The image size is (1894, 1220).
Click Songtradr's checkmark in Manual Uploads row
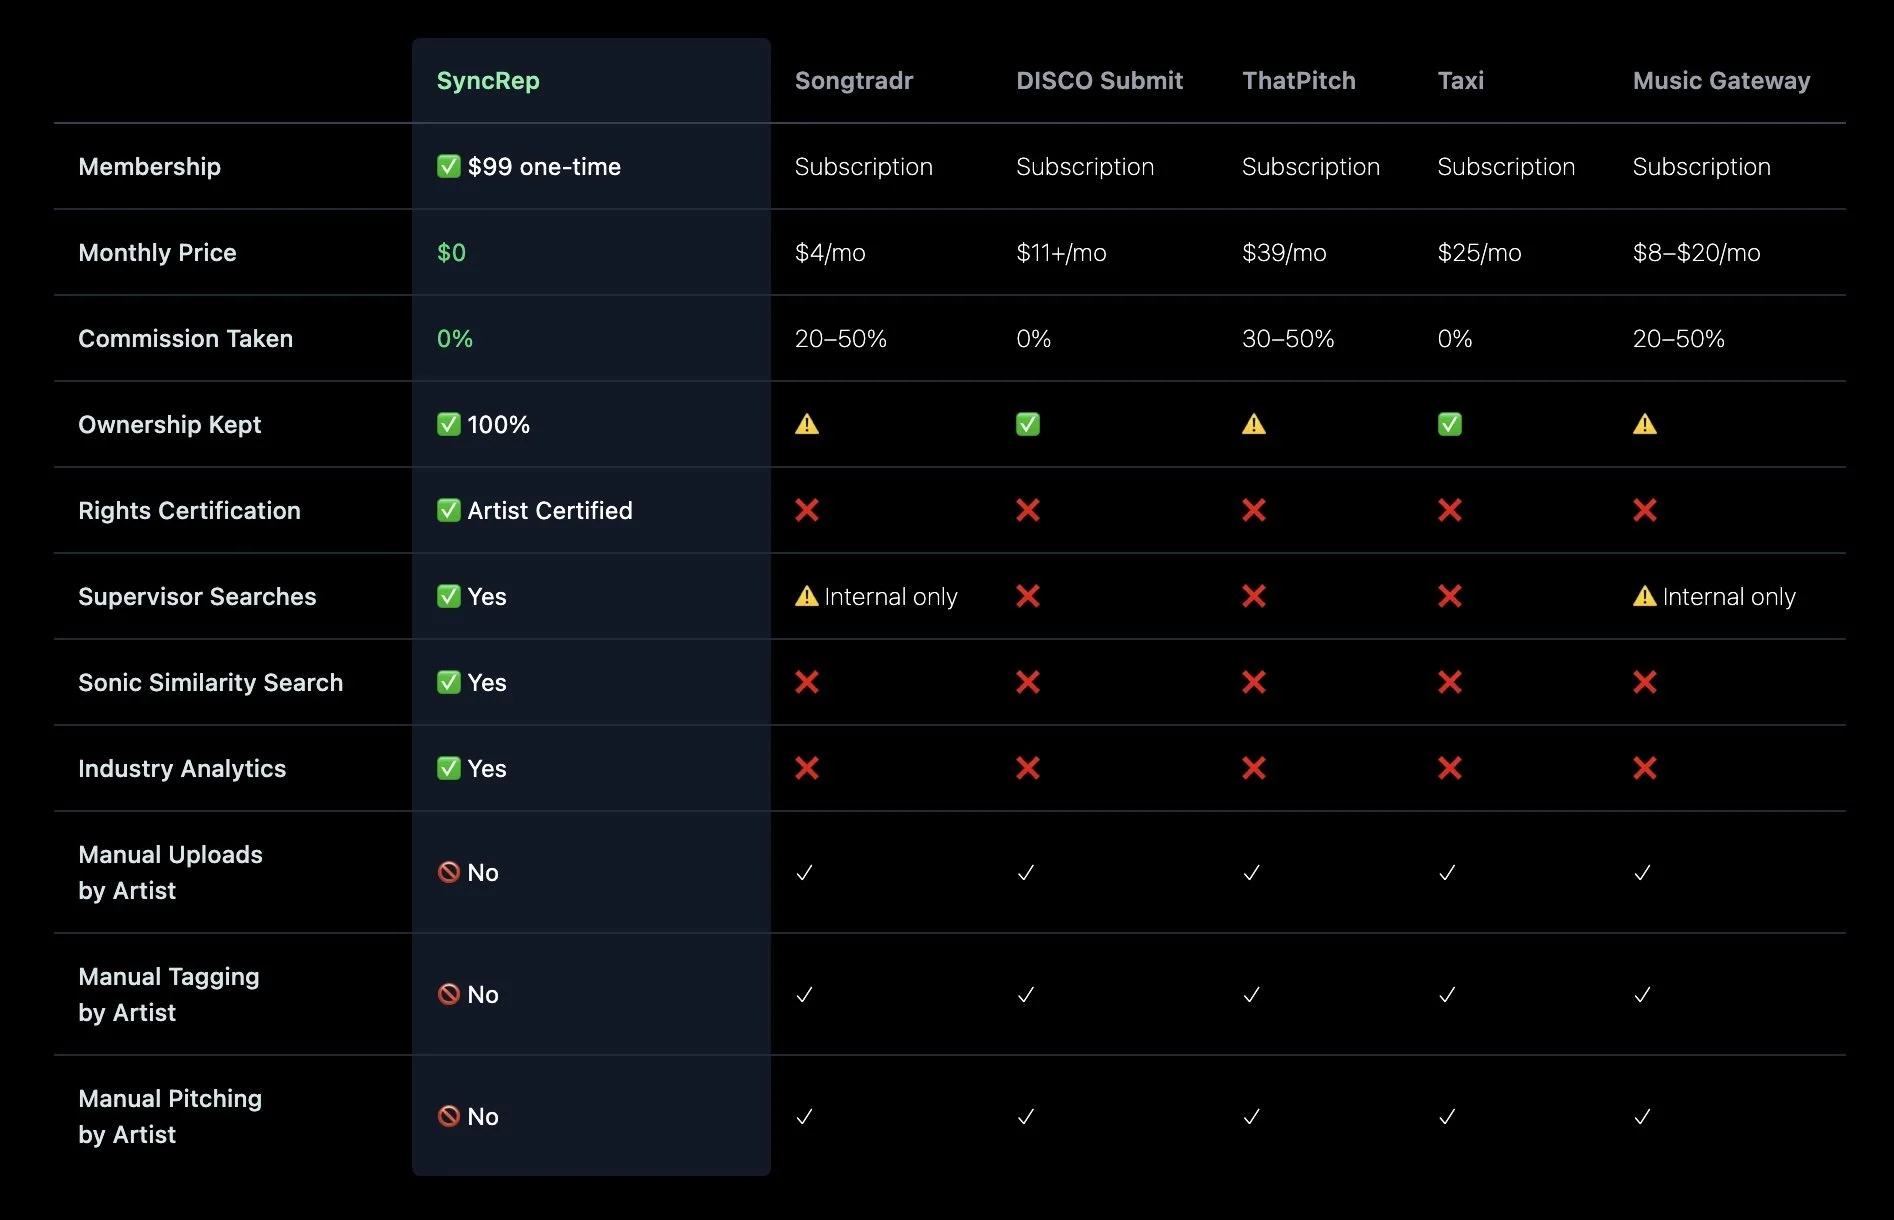pyautogui.click(x=804, y=873)
